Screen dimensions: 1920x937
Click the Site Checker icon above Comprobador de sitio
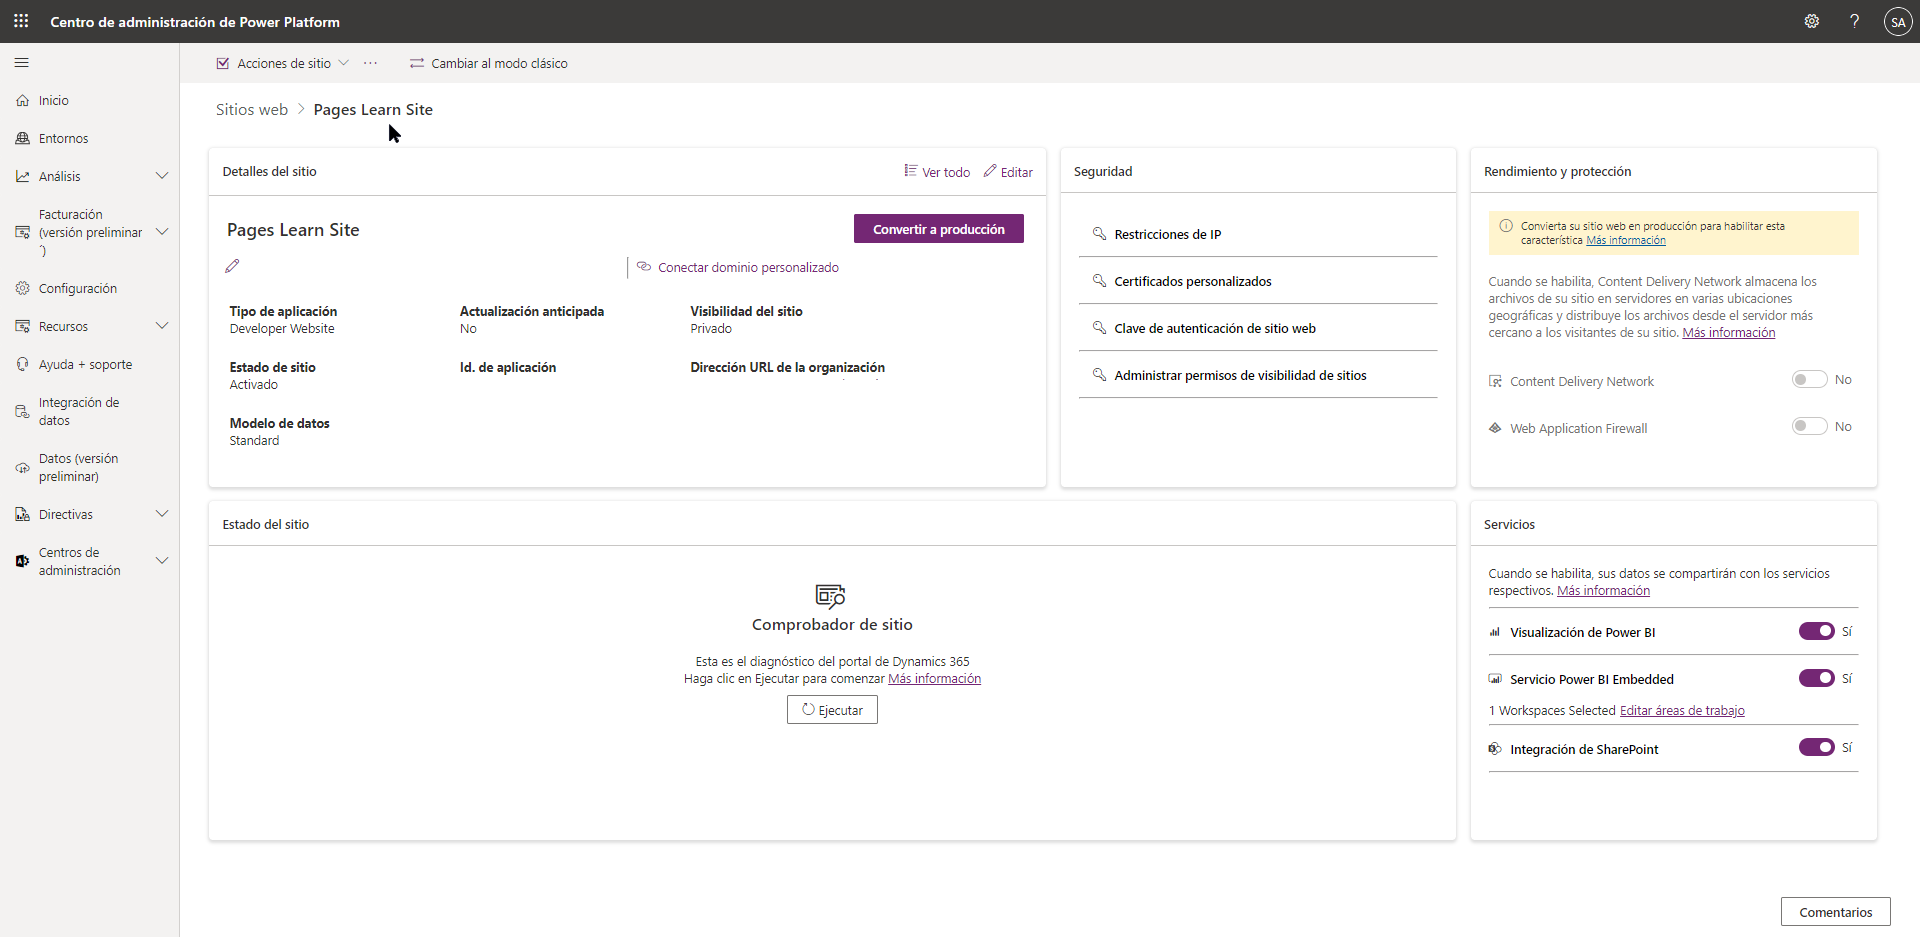[831, 596]
